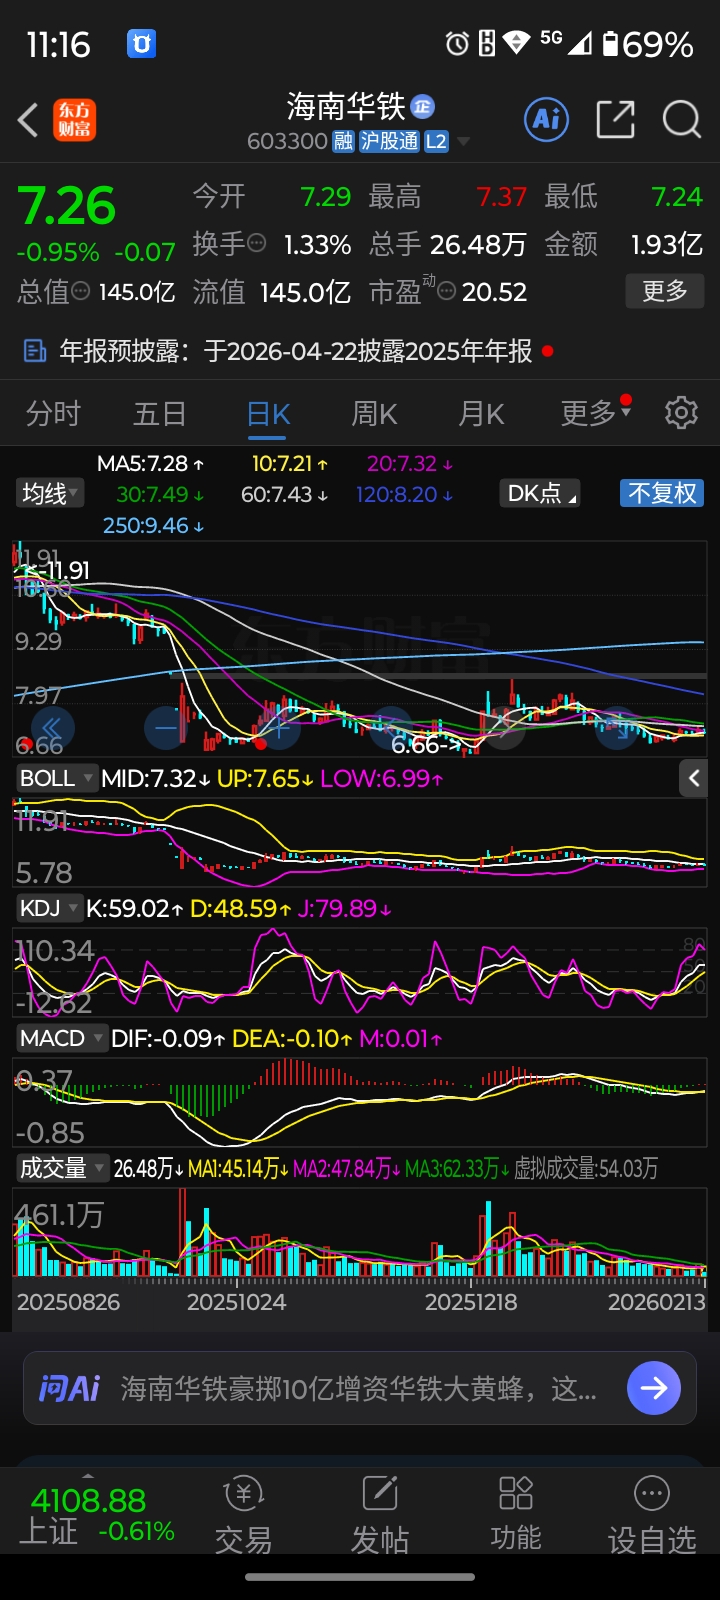Expand the stock code dropdown arrow
The height and width of the screenshot is (1600, 720).
(x=464, y=142)
